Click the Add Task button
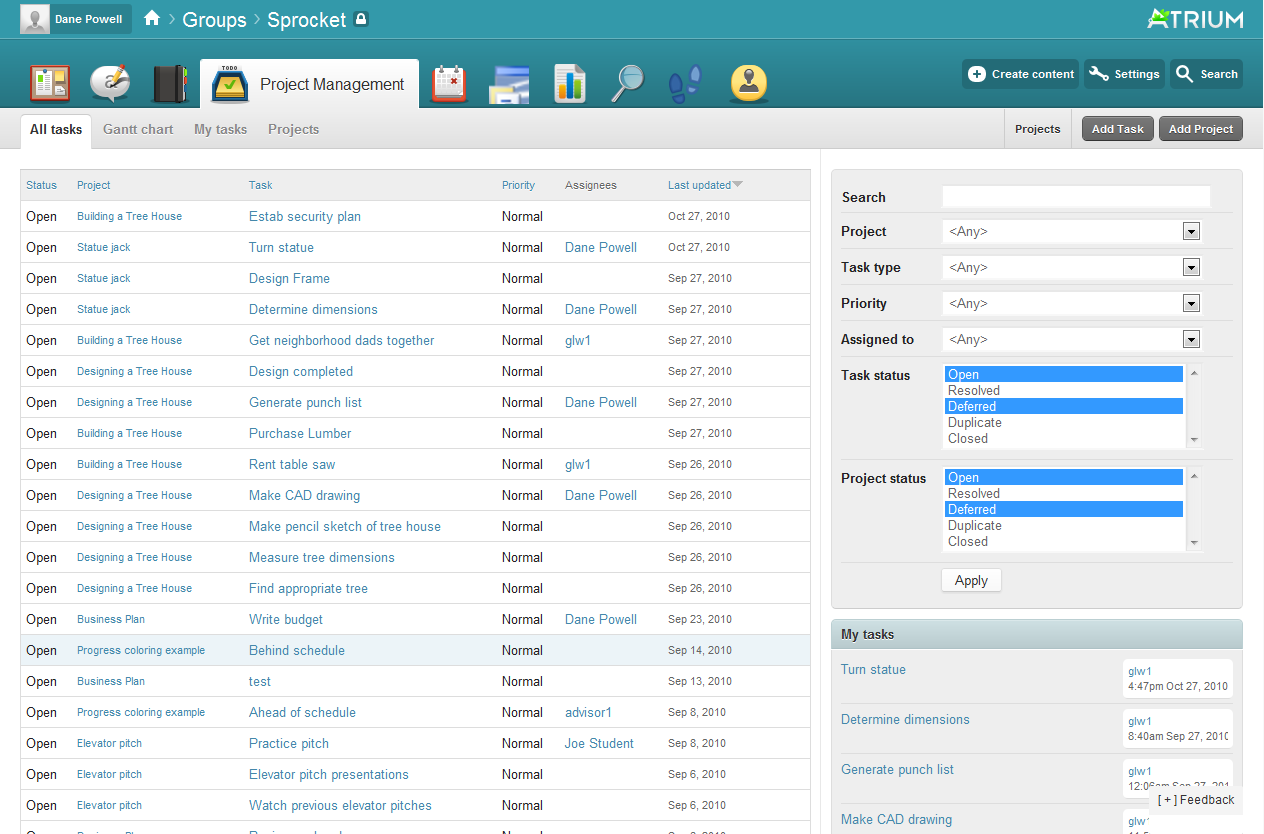 (1117, 129)
